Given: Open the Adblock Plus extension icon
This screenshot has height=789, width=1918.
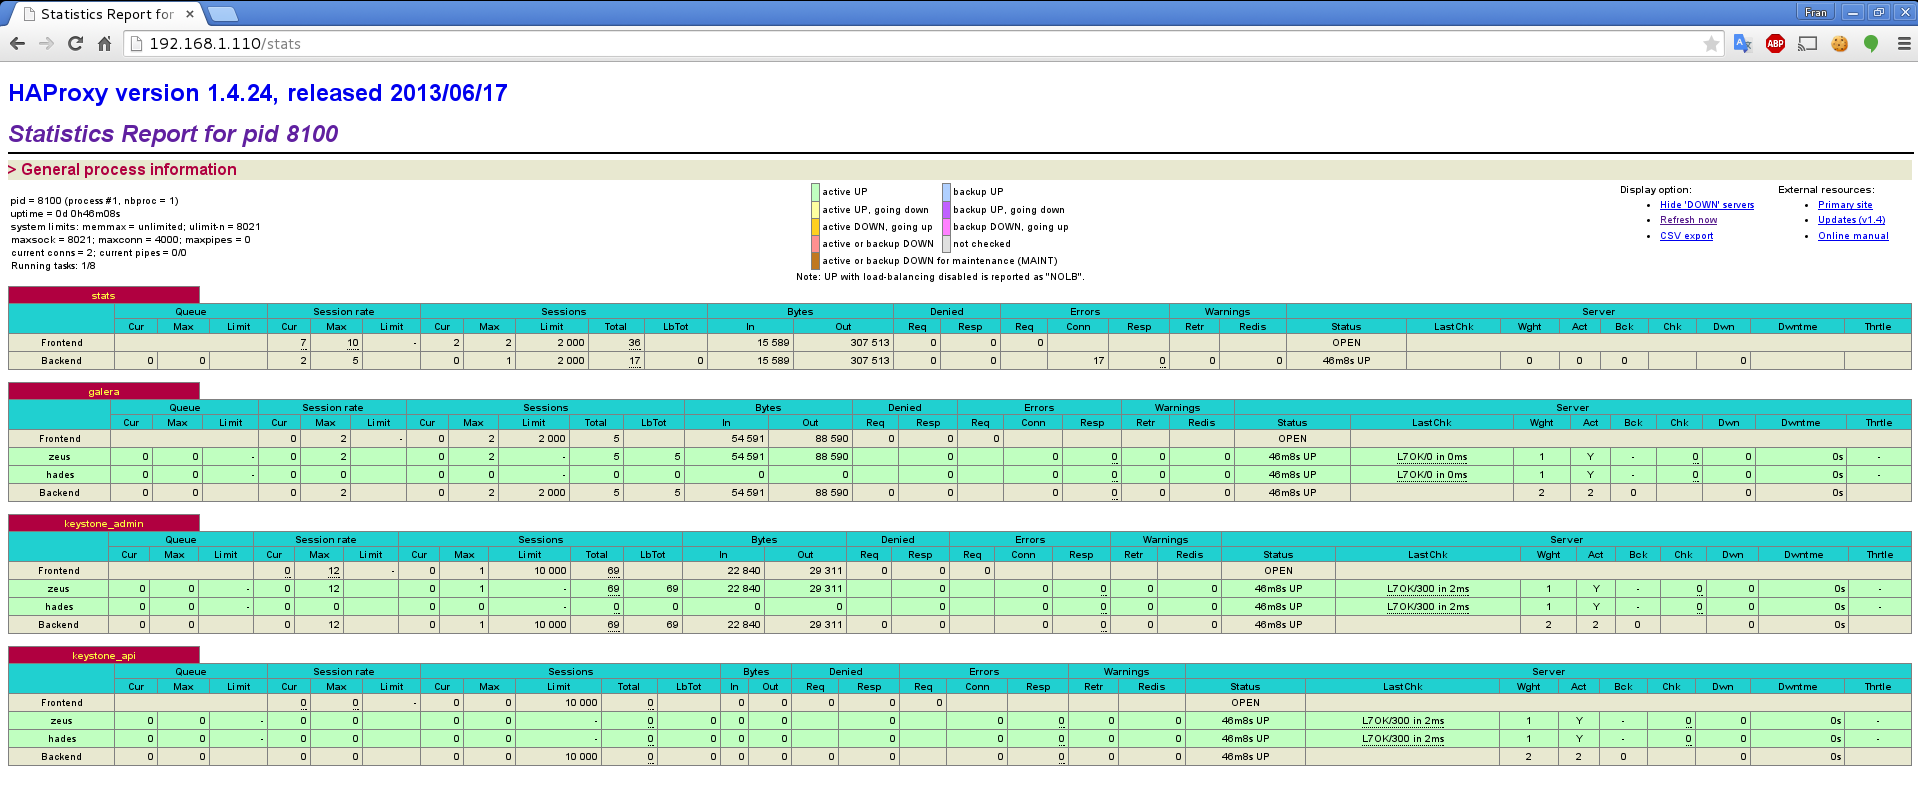Looking at the screenshot, I should pyautogui.click(x=1775, y=43).
